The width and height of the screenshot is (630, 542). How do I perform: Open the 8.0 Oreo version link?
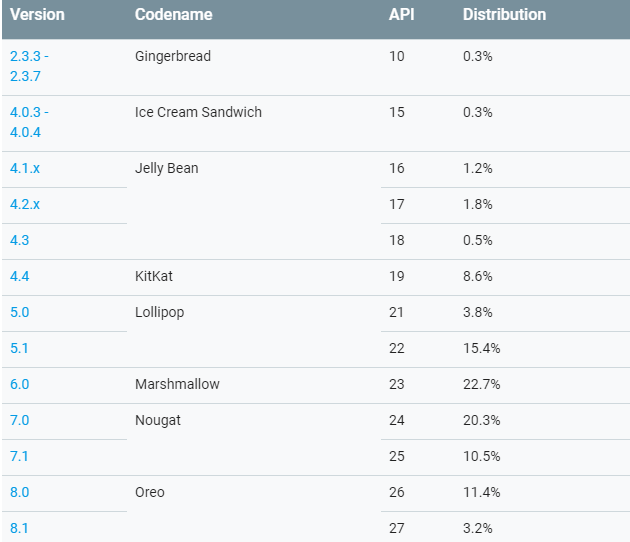click(x=20, y=492)
